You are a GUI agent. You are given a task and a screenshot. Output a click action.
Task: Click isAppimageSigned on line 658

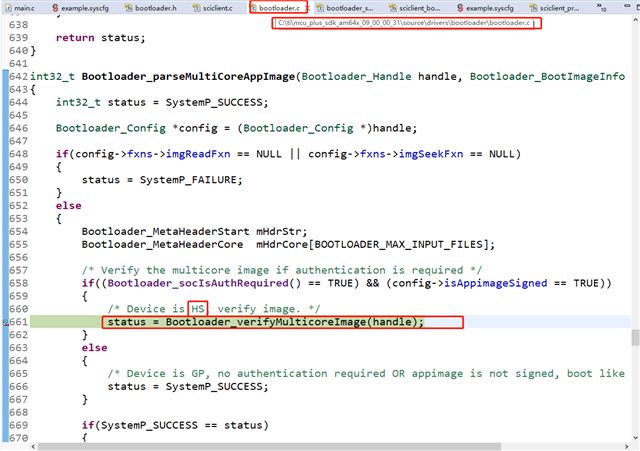click(x=496, y=283)
